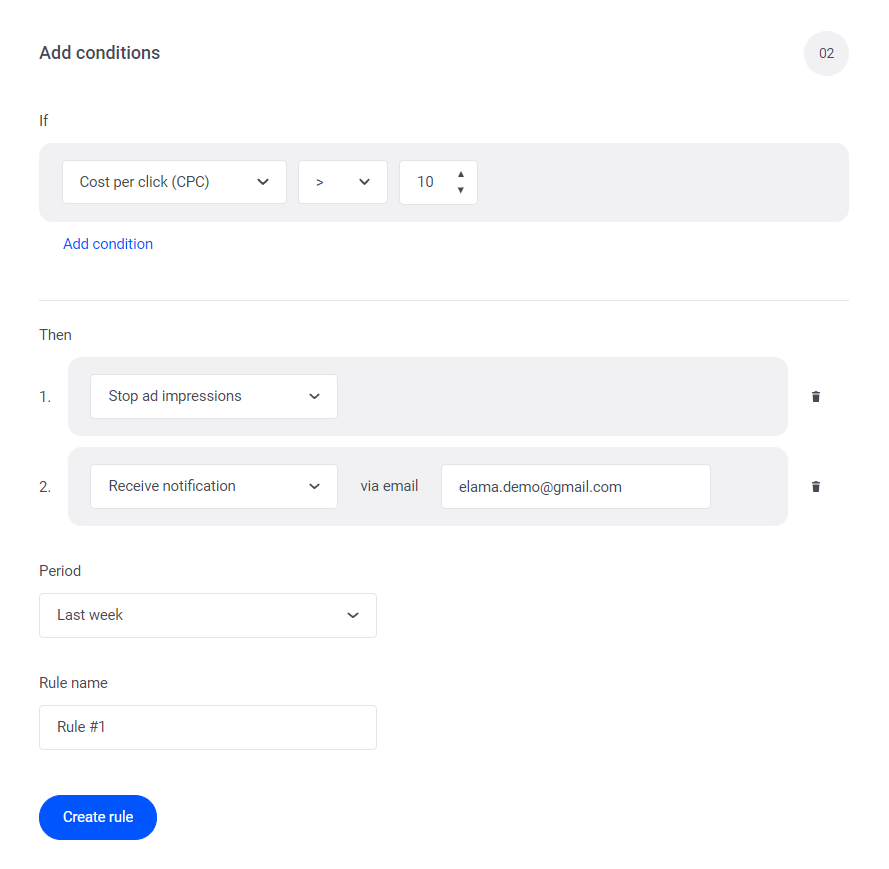Screen dimensions: 889x869
Task: Click the Create rule button
Action: click(x=98, y=817)
